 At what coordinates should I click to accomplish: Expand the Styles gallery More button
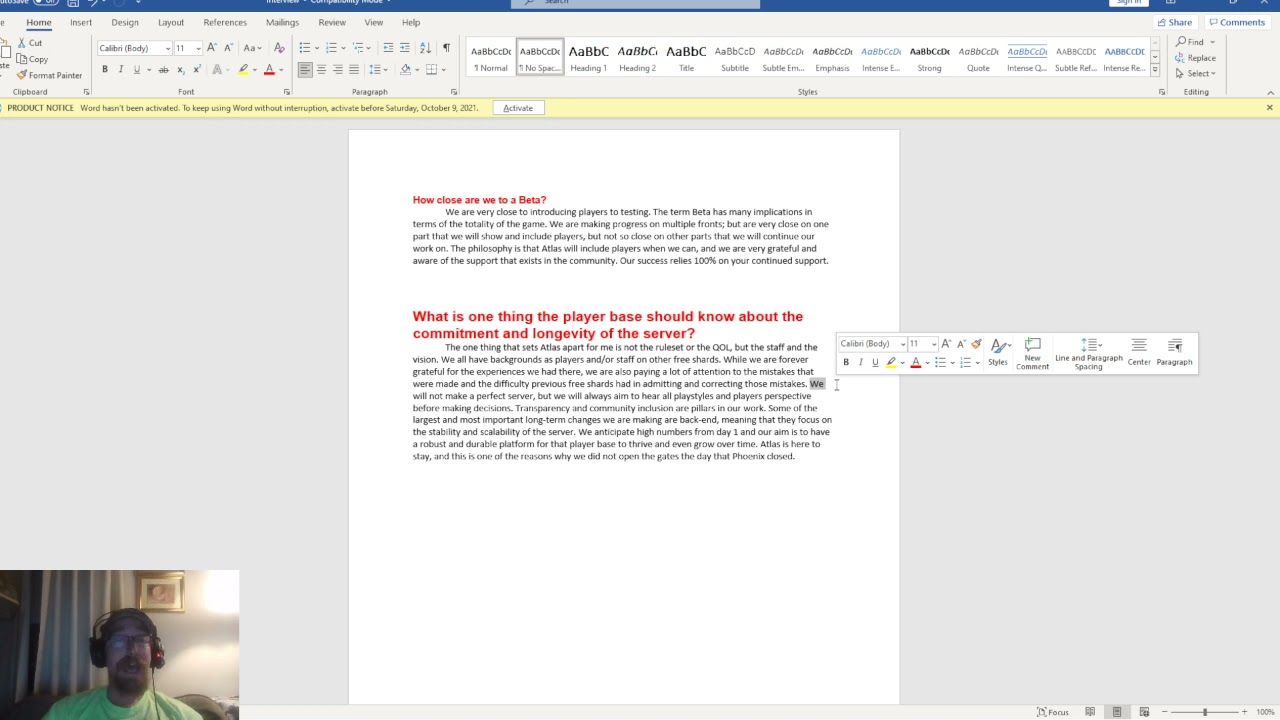point(1155,71)
